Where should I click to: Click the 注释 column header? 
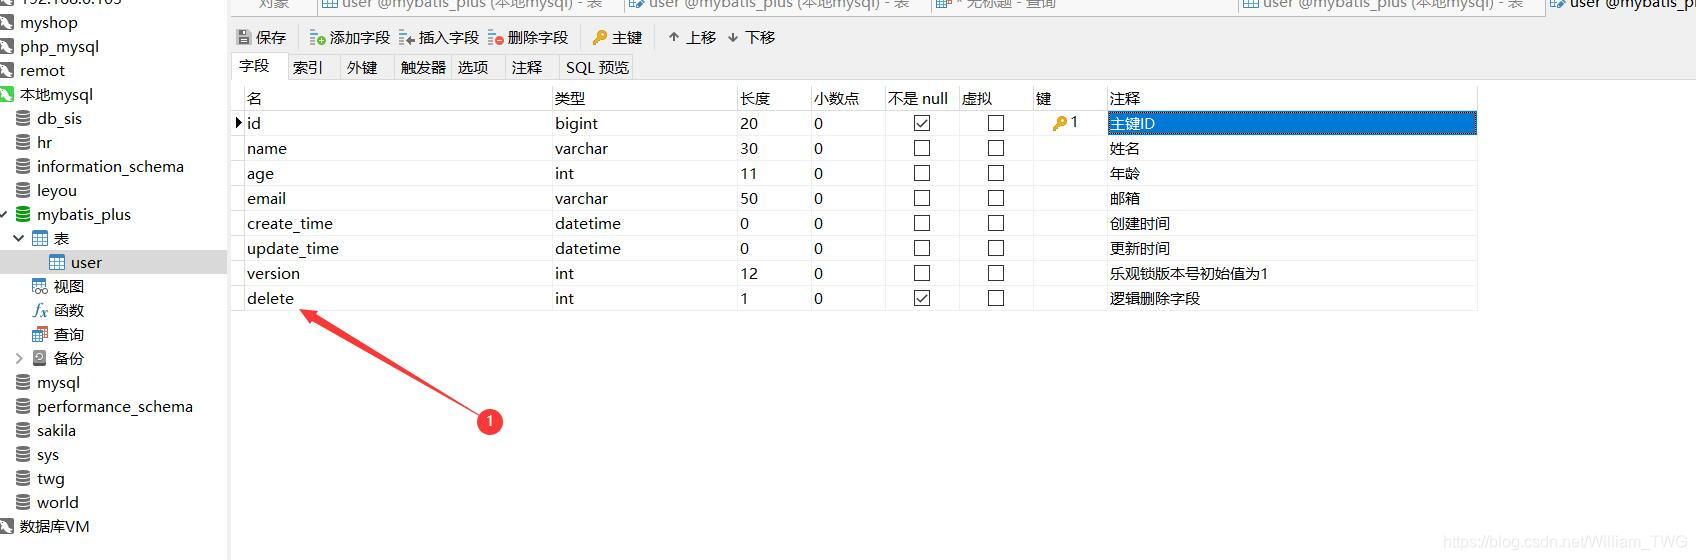coord(1292,98)
